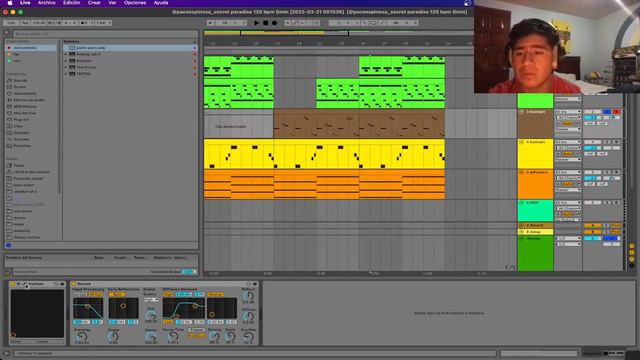The image size is (640, 360).
Task: Toggle activator on 3 Kontakt track
Action: (592, 112)
